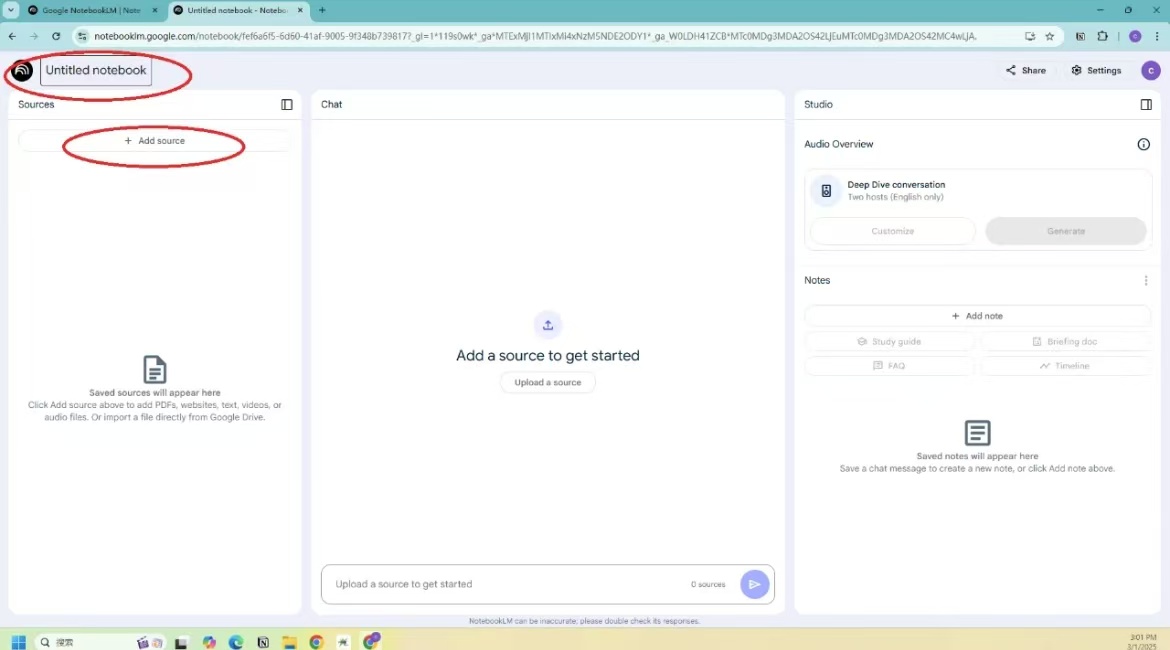1170x650 pixels.
Task: Open Notion from the taskbar
Action: [x=263, y=643]
